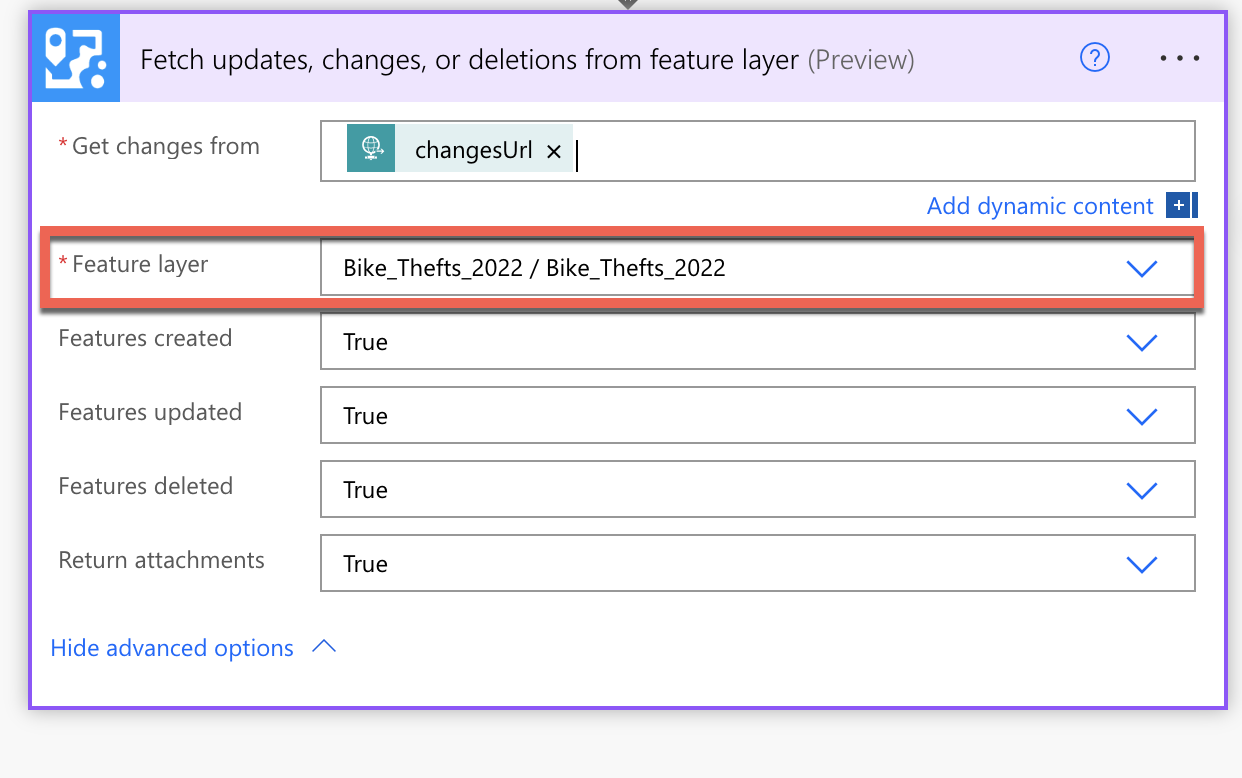
Task: Remove the changesUrl dynamic content token
Action: pyautogui.click(x=554, y=152)
